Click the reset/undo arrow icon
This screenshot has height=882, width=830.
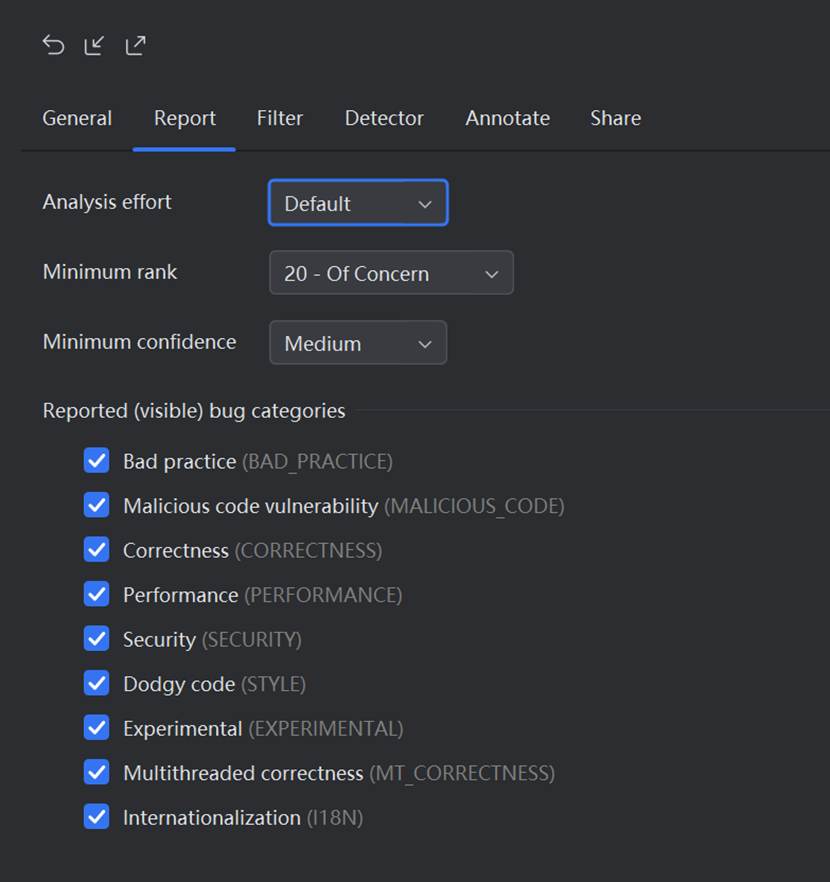pyautogui.click(x=53, y=45)
